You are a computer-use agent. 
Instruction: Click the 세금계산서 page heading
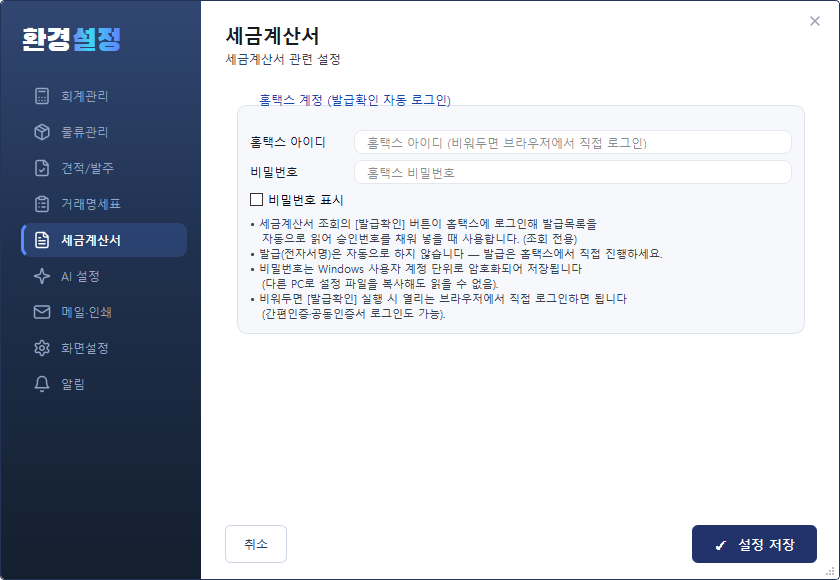pos(273,36)
